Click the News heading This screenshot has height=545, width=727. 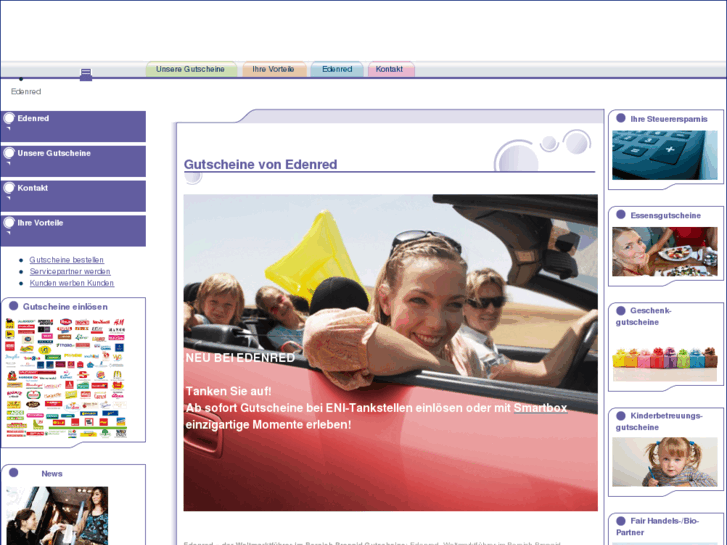click(x=52, y=474)
